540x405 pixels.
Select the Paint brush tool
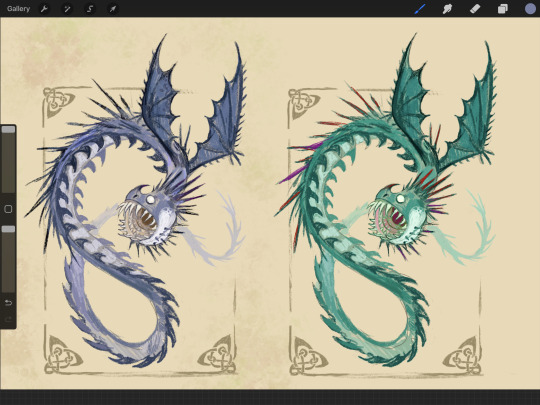(419, 9)
